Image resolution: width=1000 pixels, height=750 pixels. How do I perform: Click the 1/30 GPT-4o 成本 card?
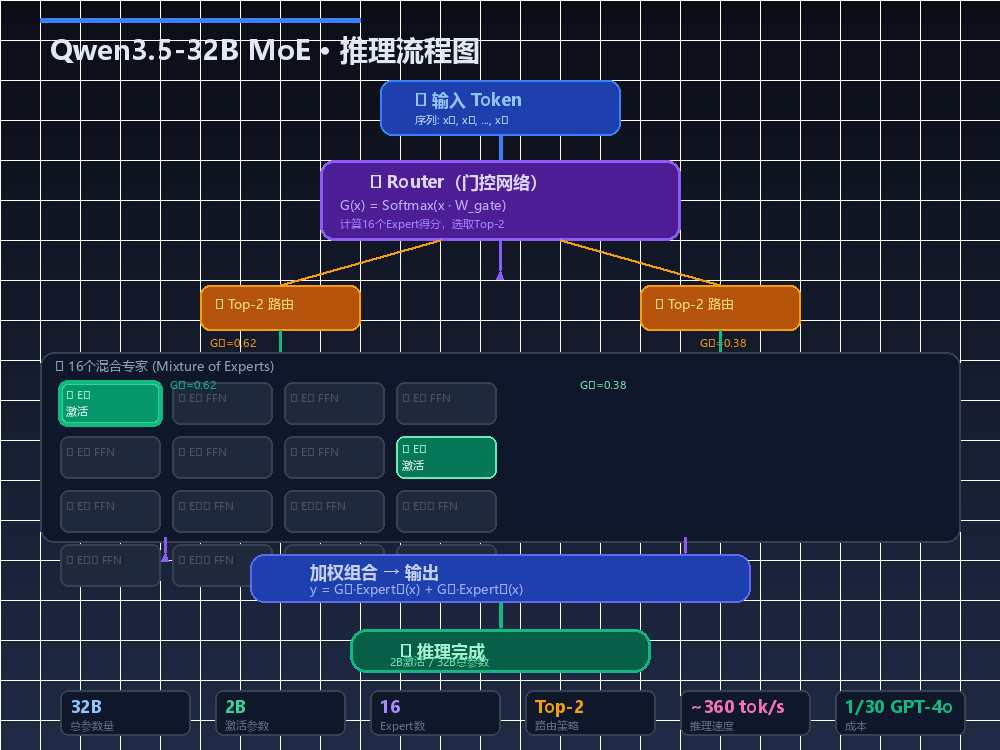[x=900, y=713]
